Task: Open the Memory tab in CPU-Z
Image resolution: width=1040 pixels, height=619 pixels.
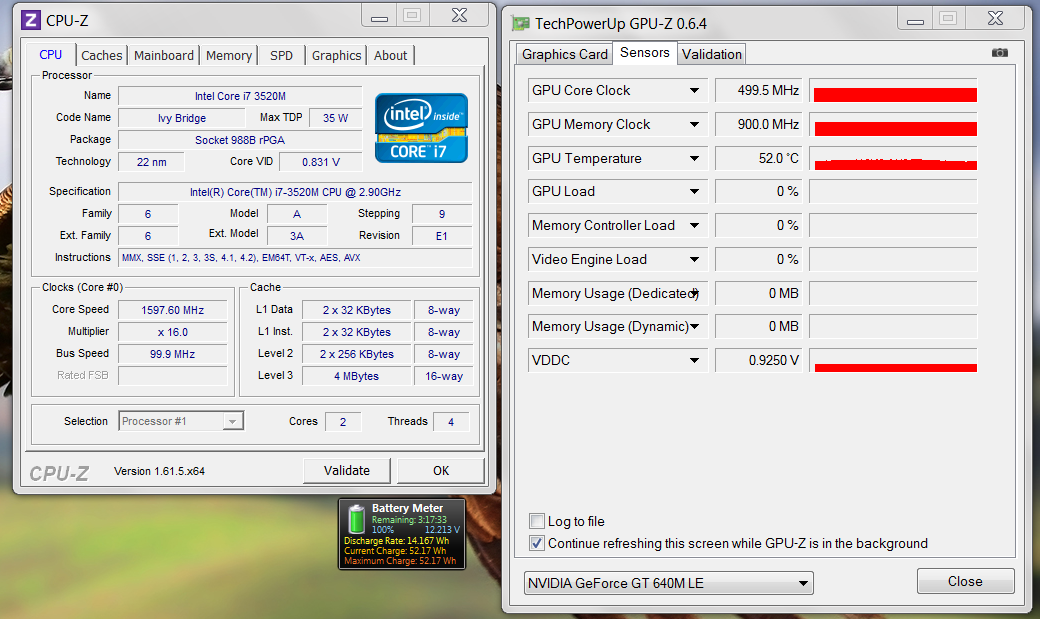Action: coord(229,56)
